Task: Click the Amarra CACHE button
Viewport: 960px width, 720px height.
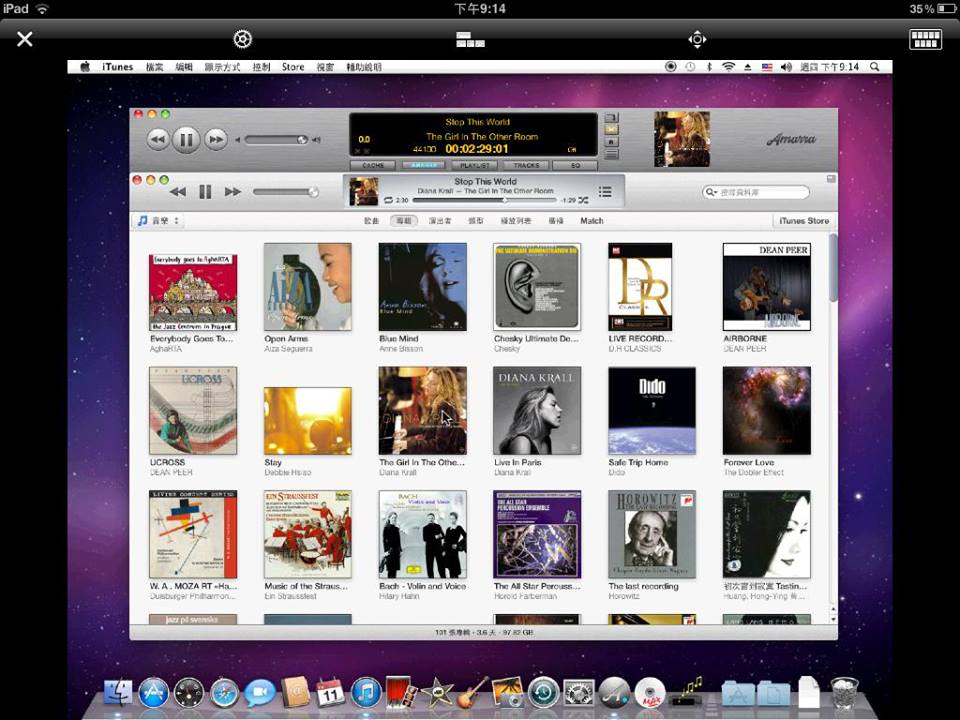Action: point(373,165)
